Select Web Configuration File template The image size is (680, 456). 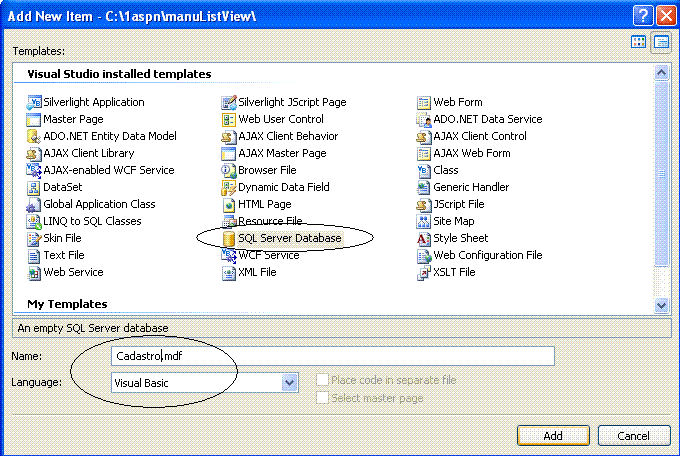480,255
